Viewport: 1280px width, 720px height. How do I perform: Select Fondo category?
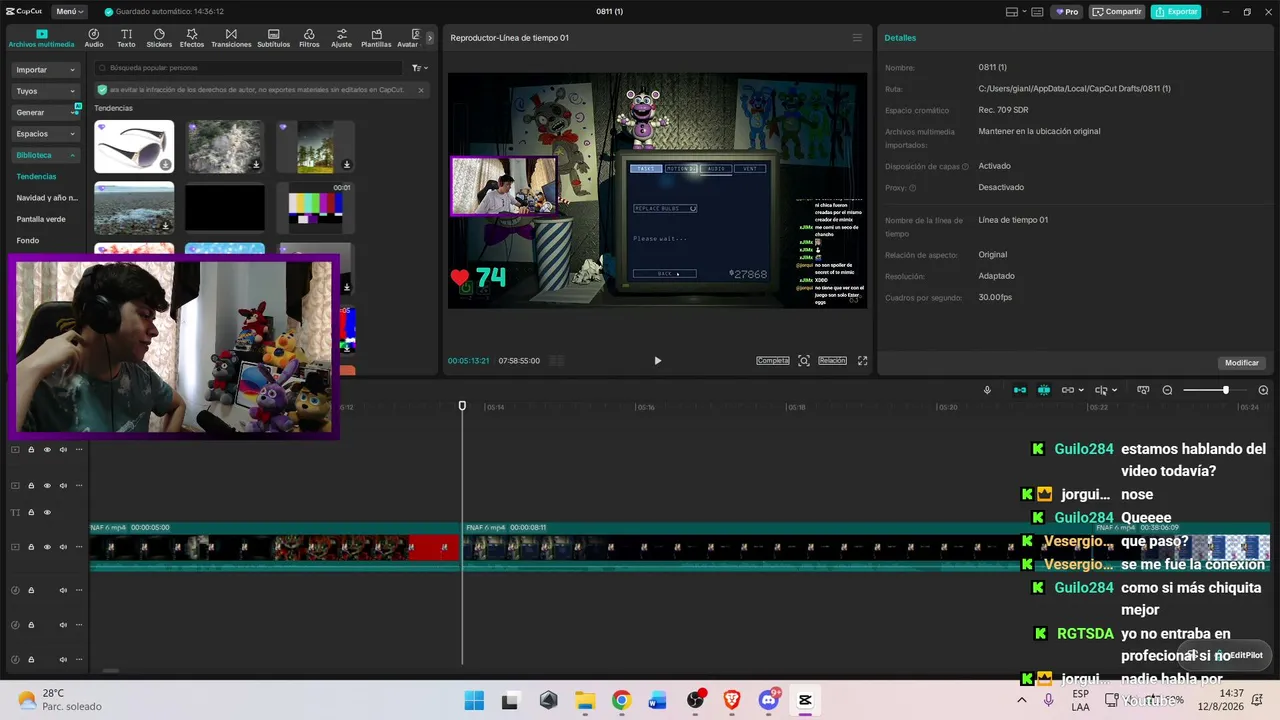click(28, 241)
